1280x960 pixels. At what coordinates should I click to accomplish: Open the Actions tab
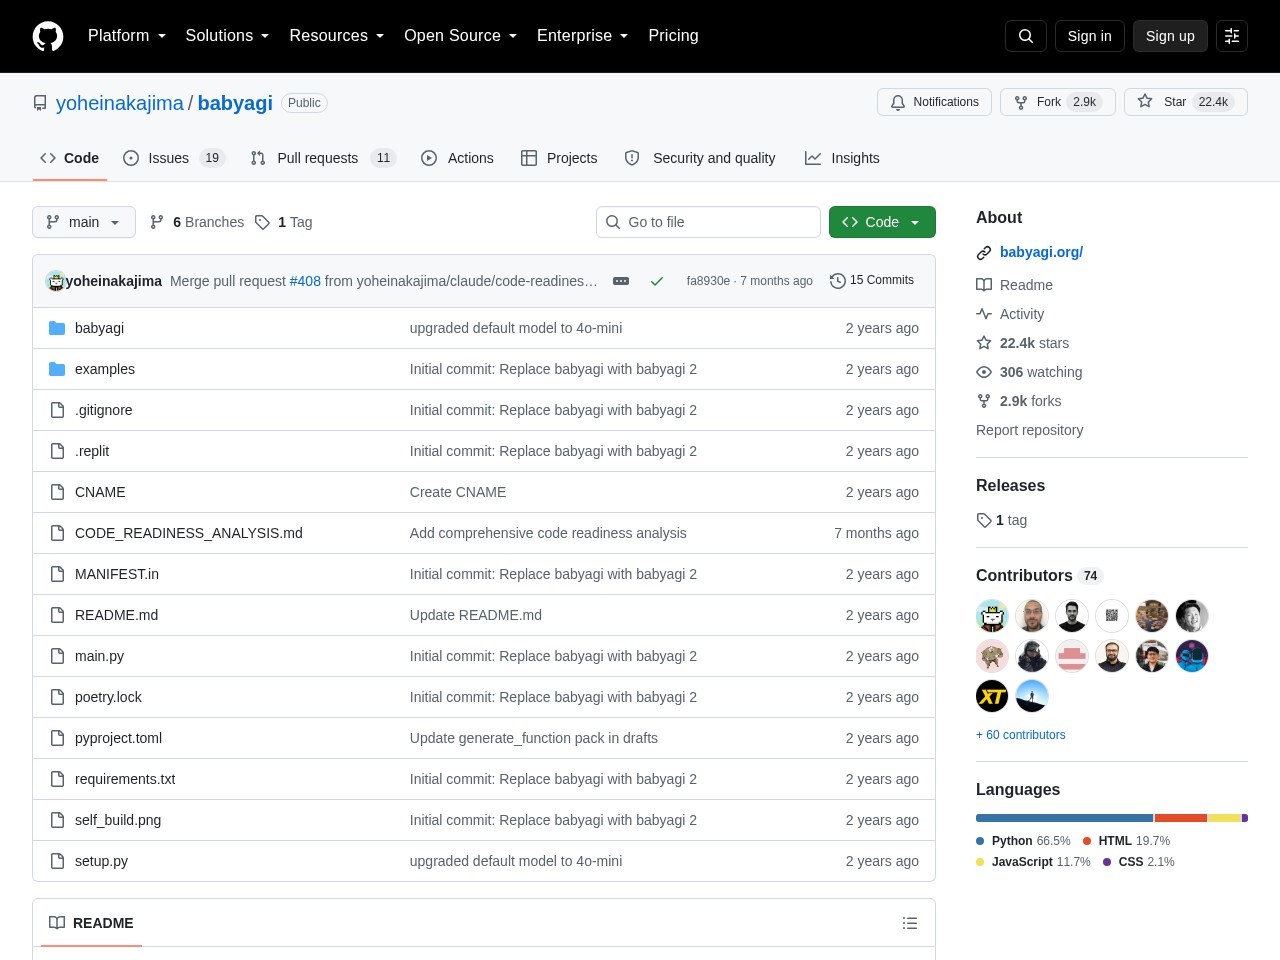458,158
